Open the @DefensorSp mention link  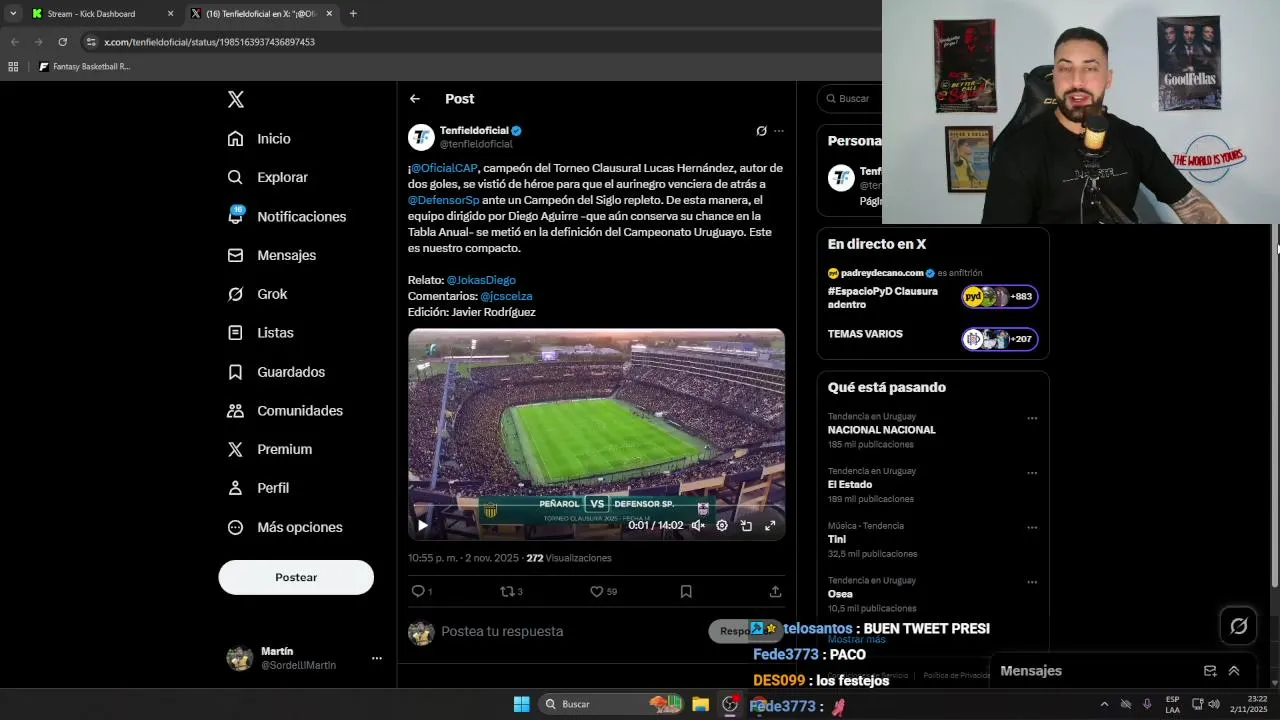coord(443,200)
